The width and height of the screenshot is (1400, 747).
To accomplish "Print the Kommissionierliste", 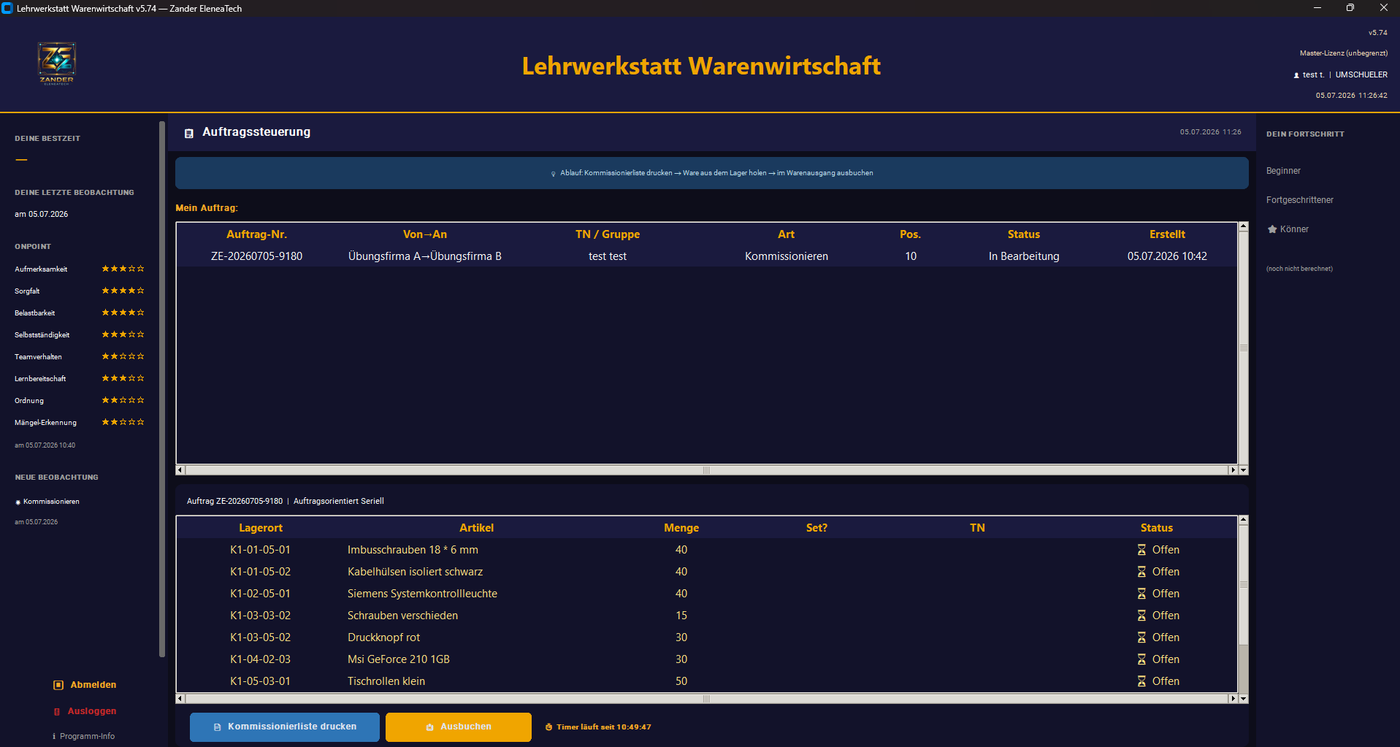I will click(285, 727).
